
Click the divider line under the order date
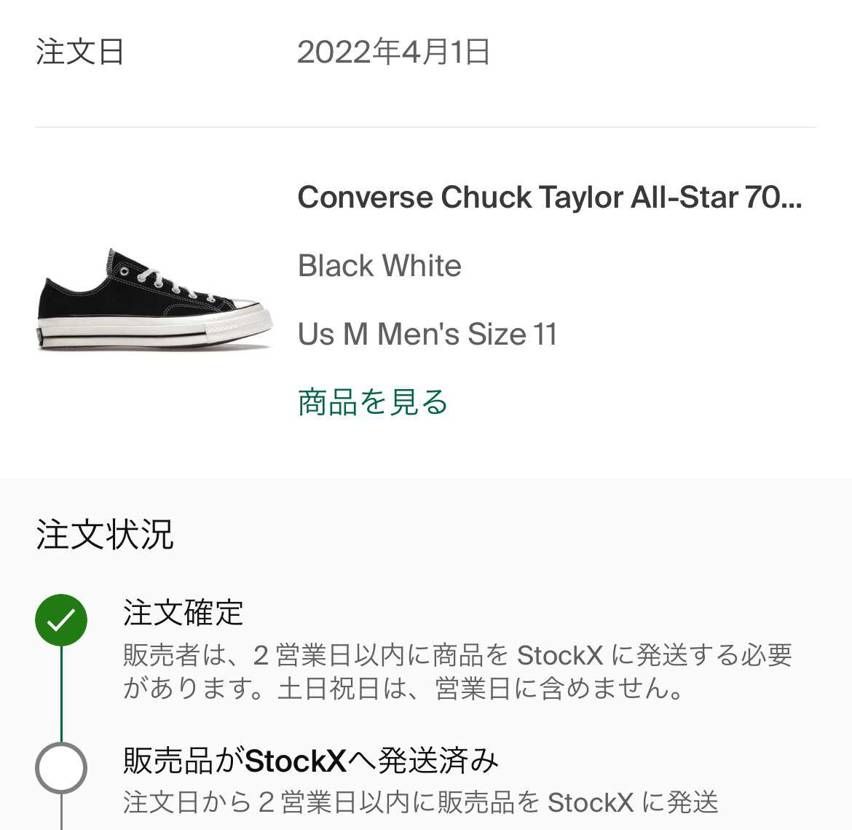425,127
